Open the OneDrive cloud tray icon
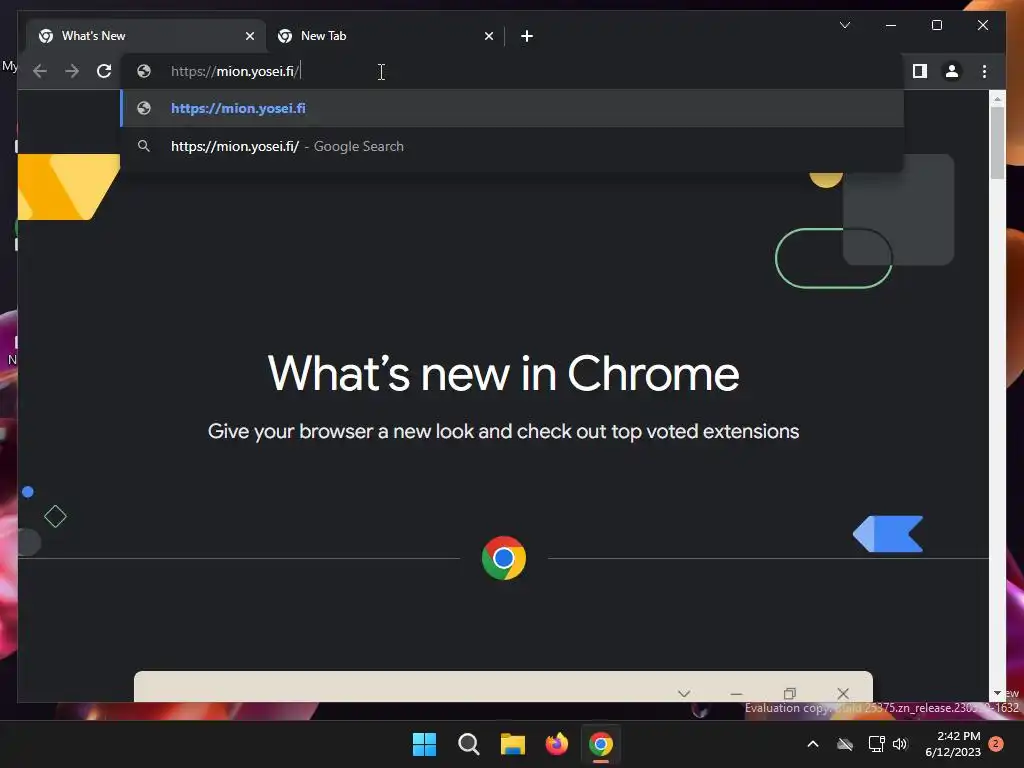This screenshot has height=768, width=1024. pos(845,744)
